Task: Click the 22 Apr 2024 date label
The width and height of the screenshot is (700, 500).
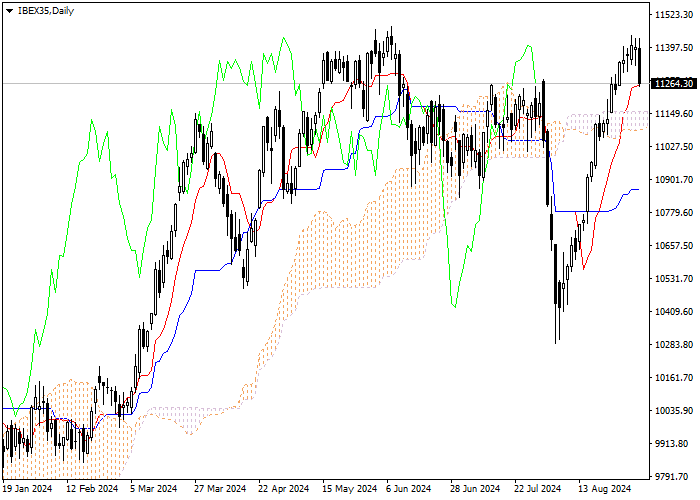Action: click(284, 489)
